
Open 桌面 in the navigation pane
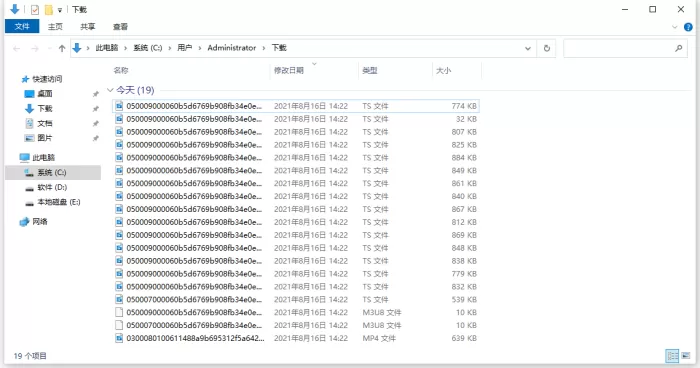tap(45, 94)
